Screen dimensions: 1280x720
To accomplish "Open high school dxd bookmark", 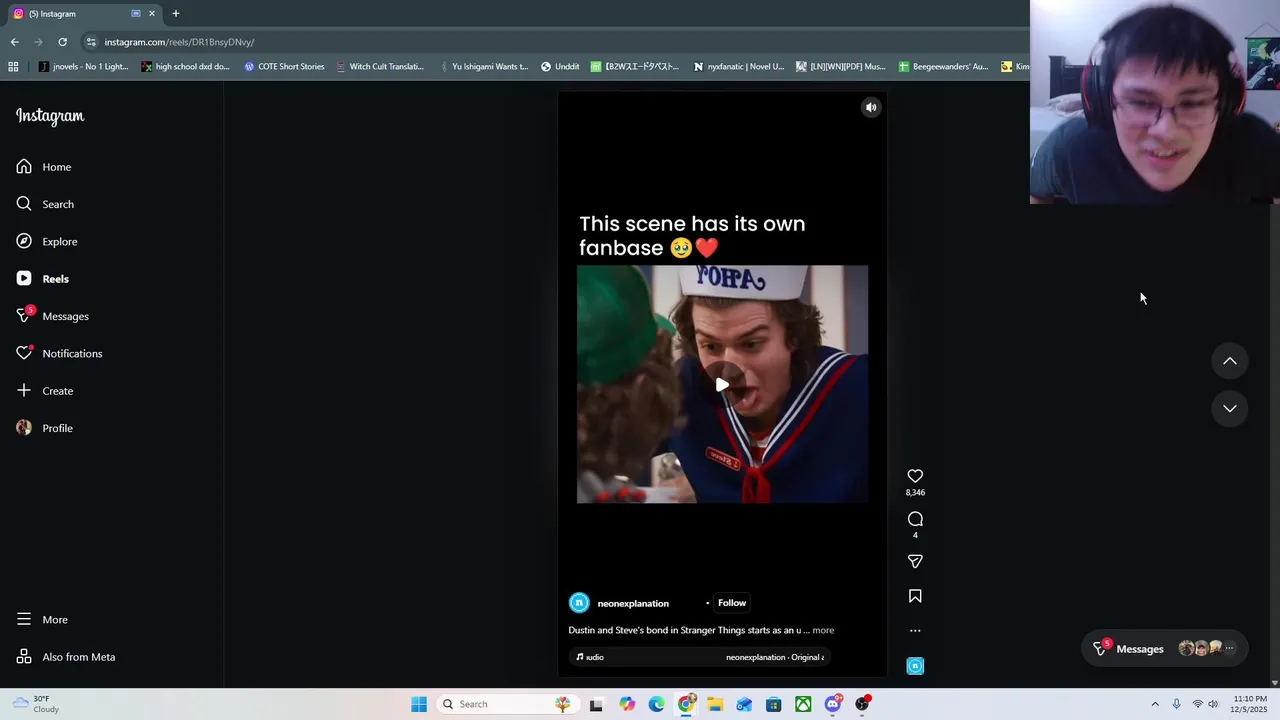I will (x=185, y=67).
